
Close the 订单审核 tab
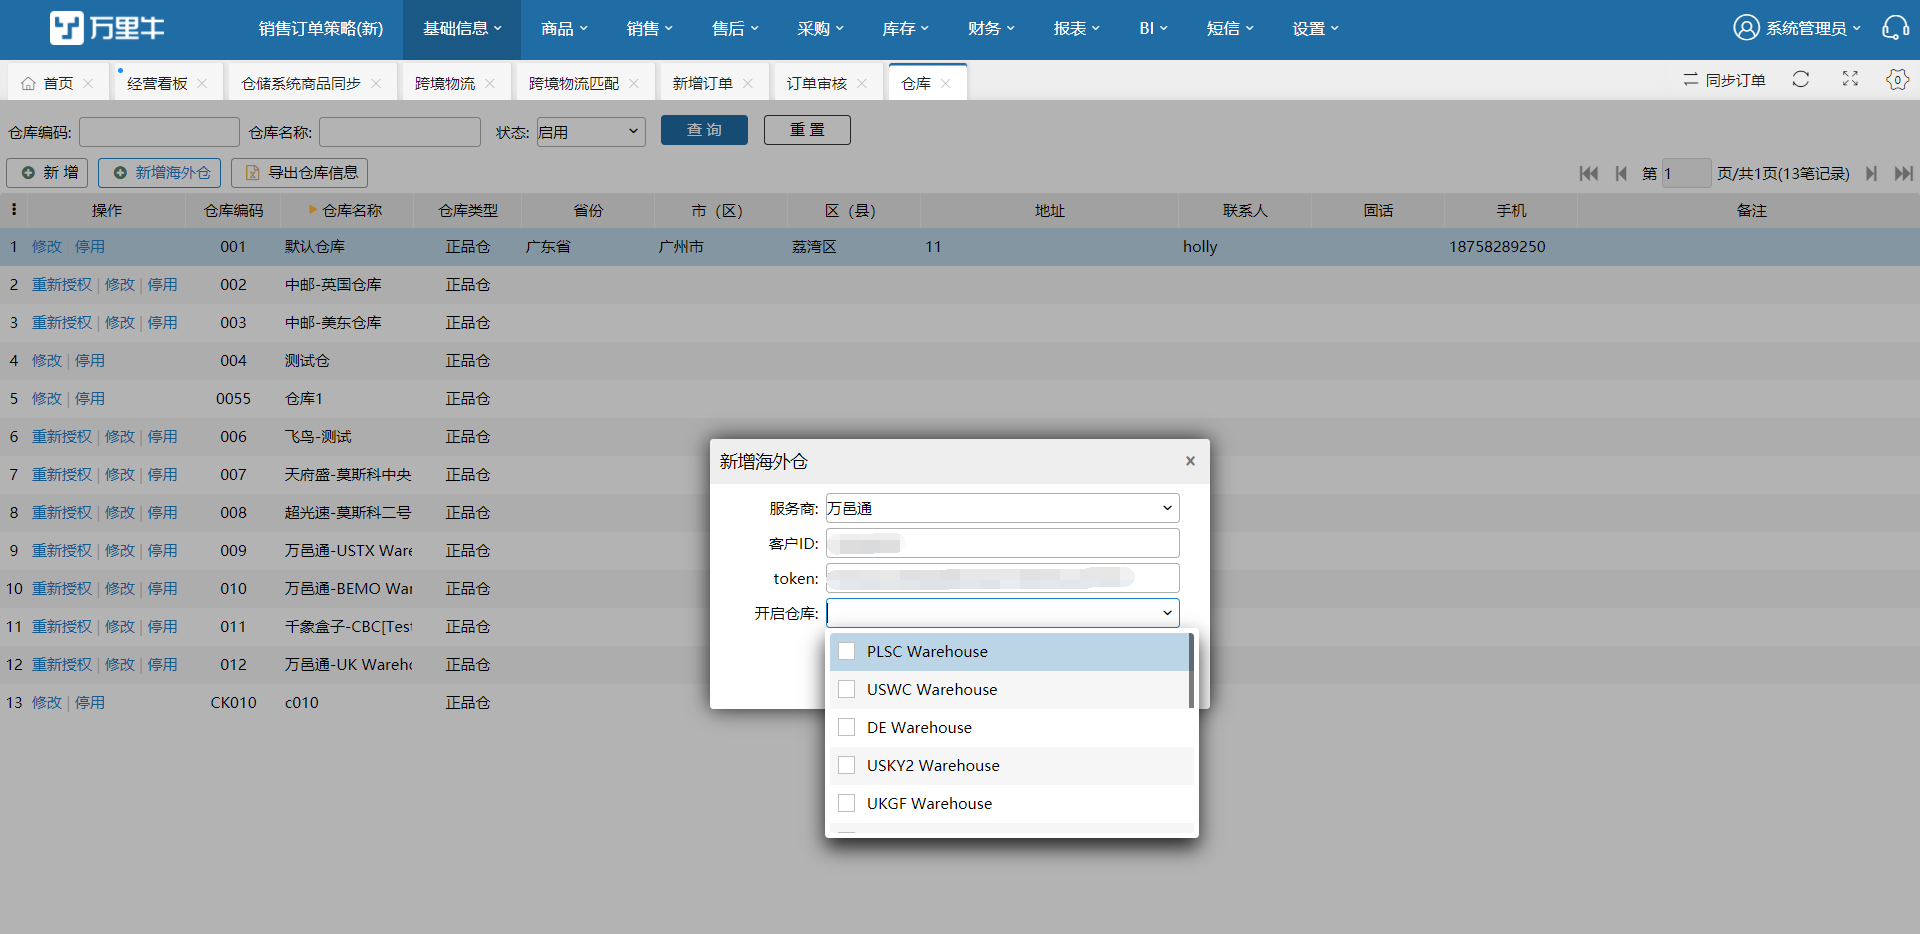pyautogui.click(x=862, y=83)
